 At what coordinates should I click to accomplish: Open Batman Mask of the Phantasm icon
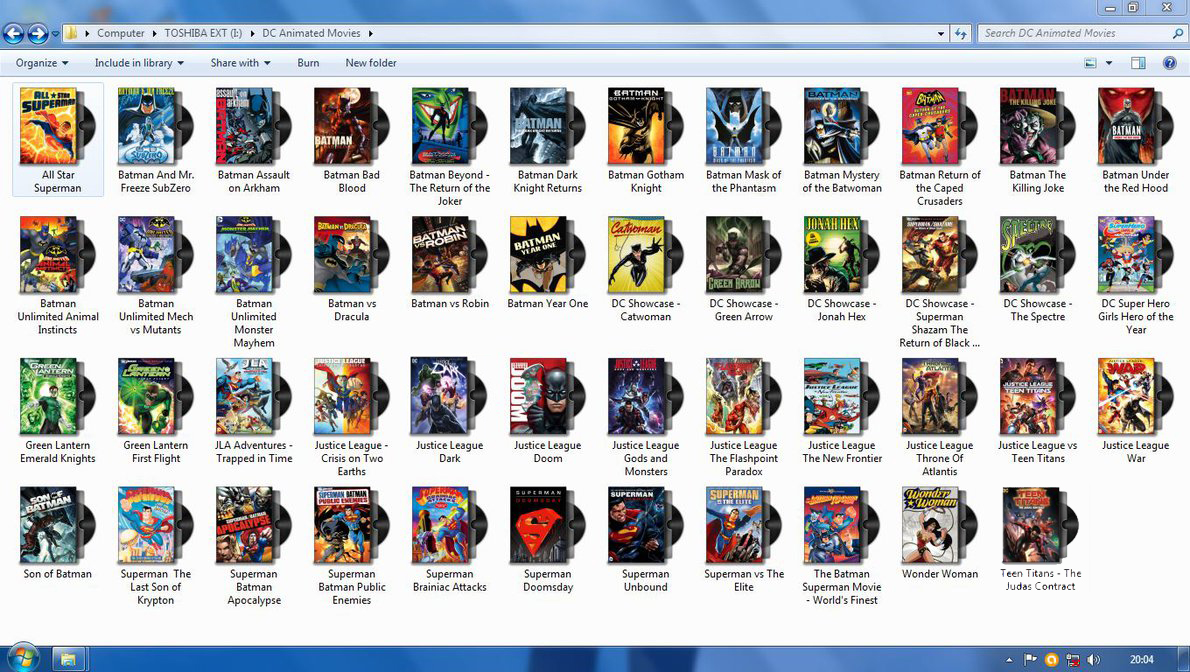pos(743,126)
